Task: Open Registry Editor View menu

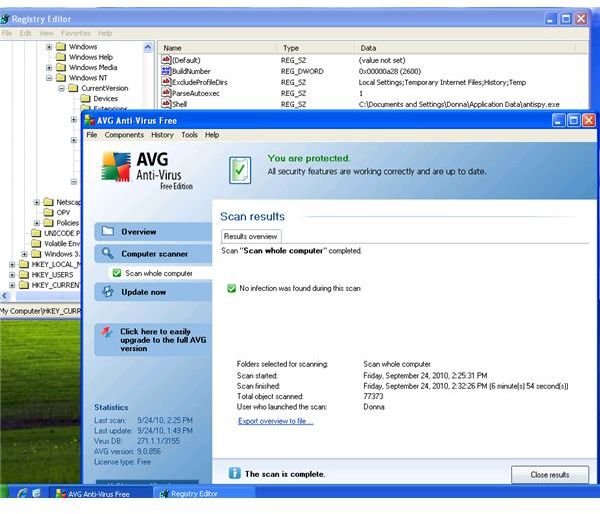Action: point(46,33)
